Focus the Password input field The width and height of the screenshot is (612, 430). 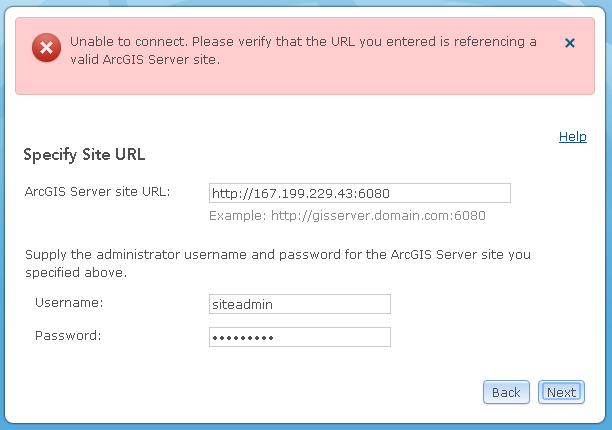[300, 337]
